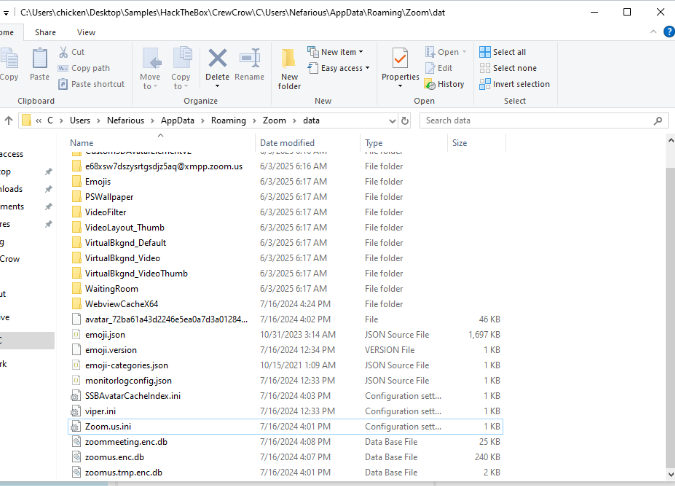Click the Rename icon
The height and width of the screenshot is (486, 675).
pyautogui.click(x=250, y=58)
